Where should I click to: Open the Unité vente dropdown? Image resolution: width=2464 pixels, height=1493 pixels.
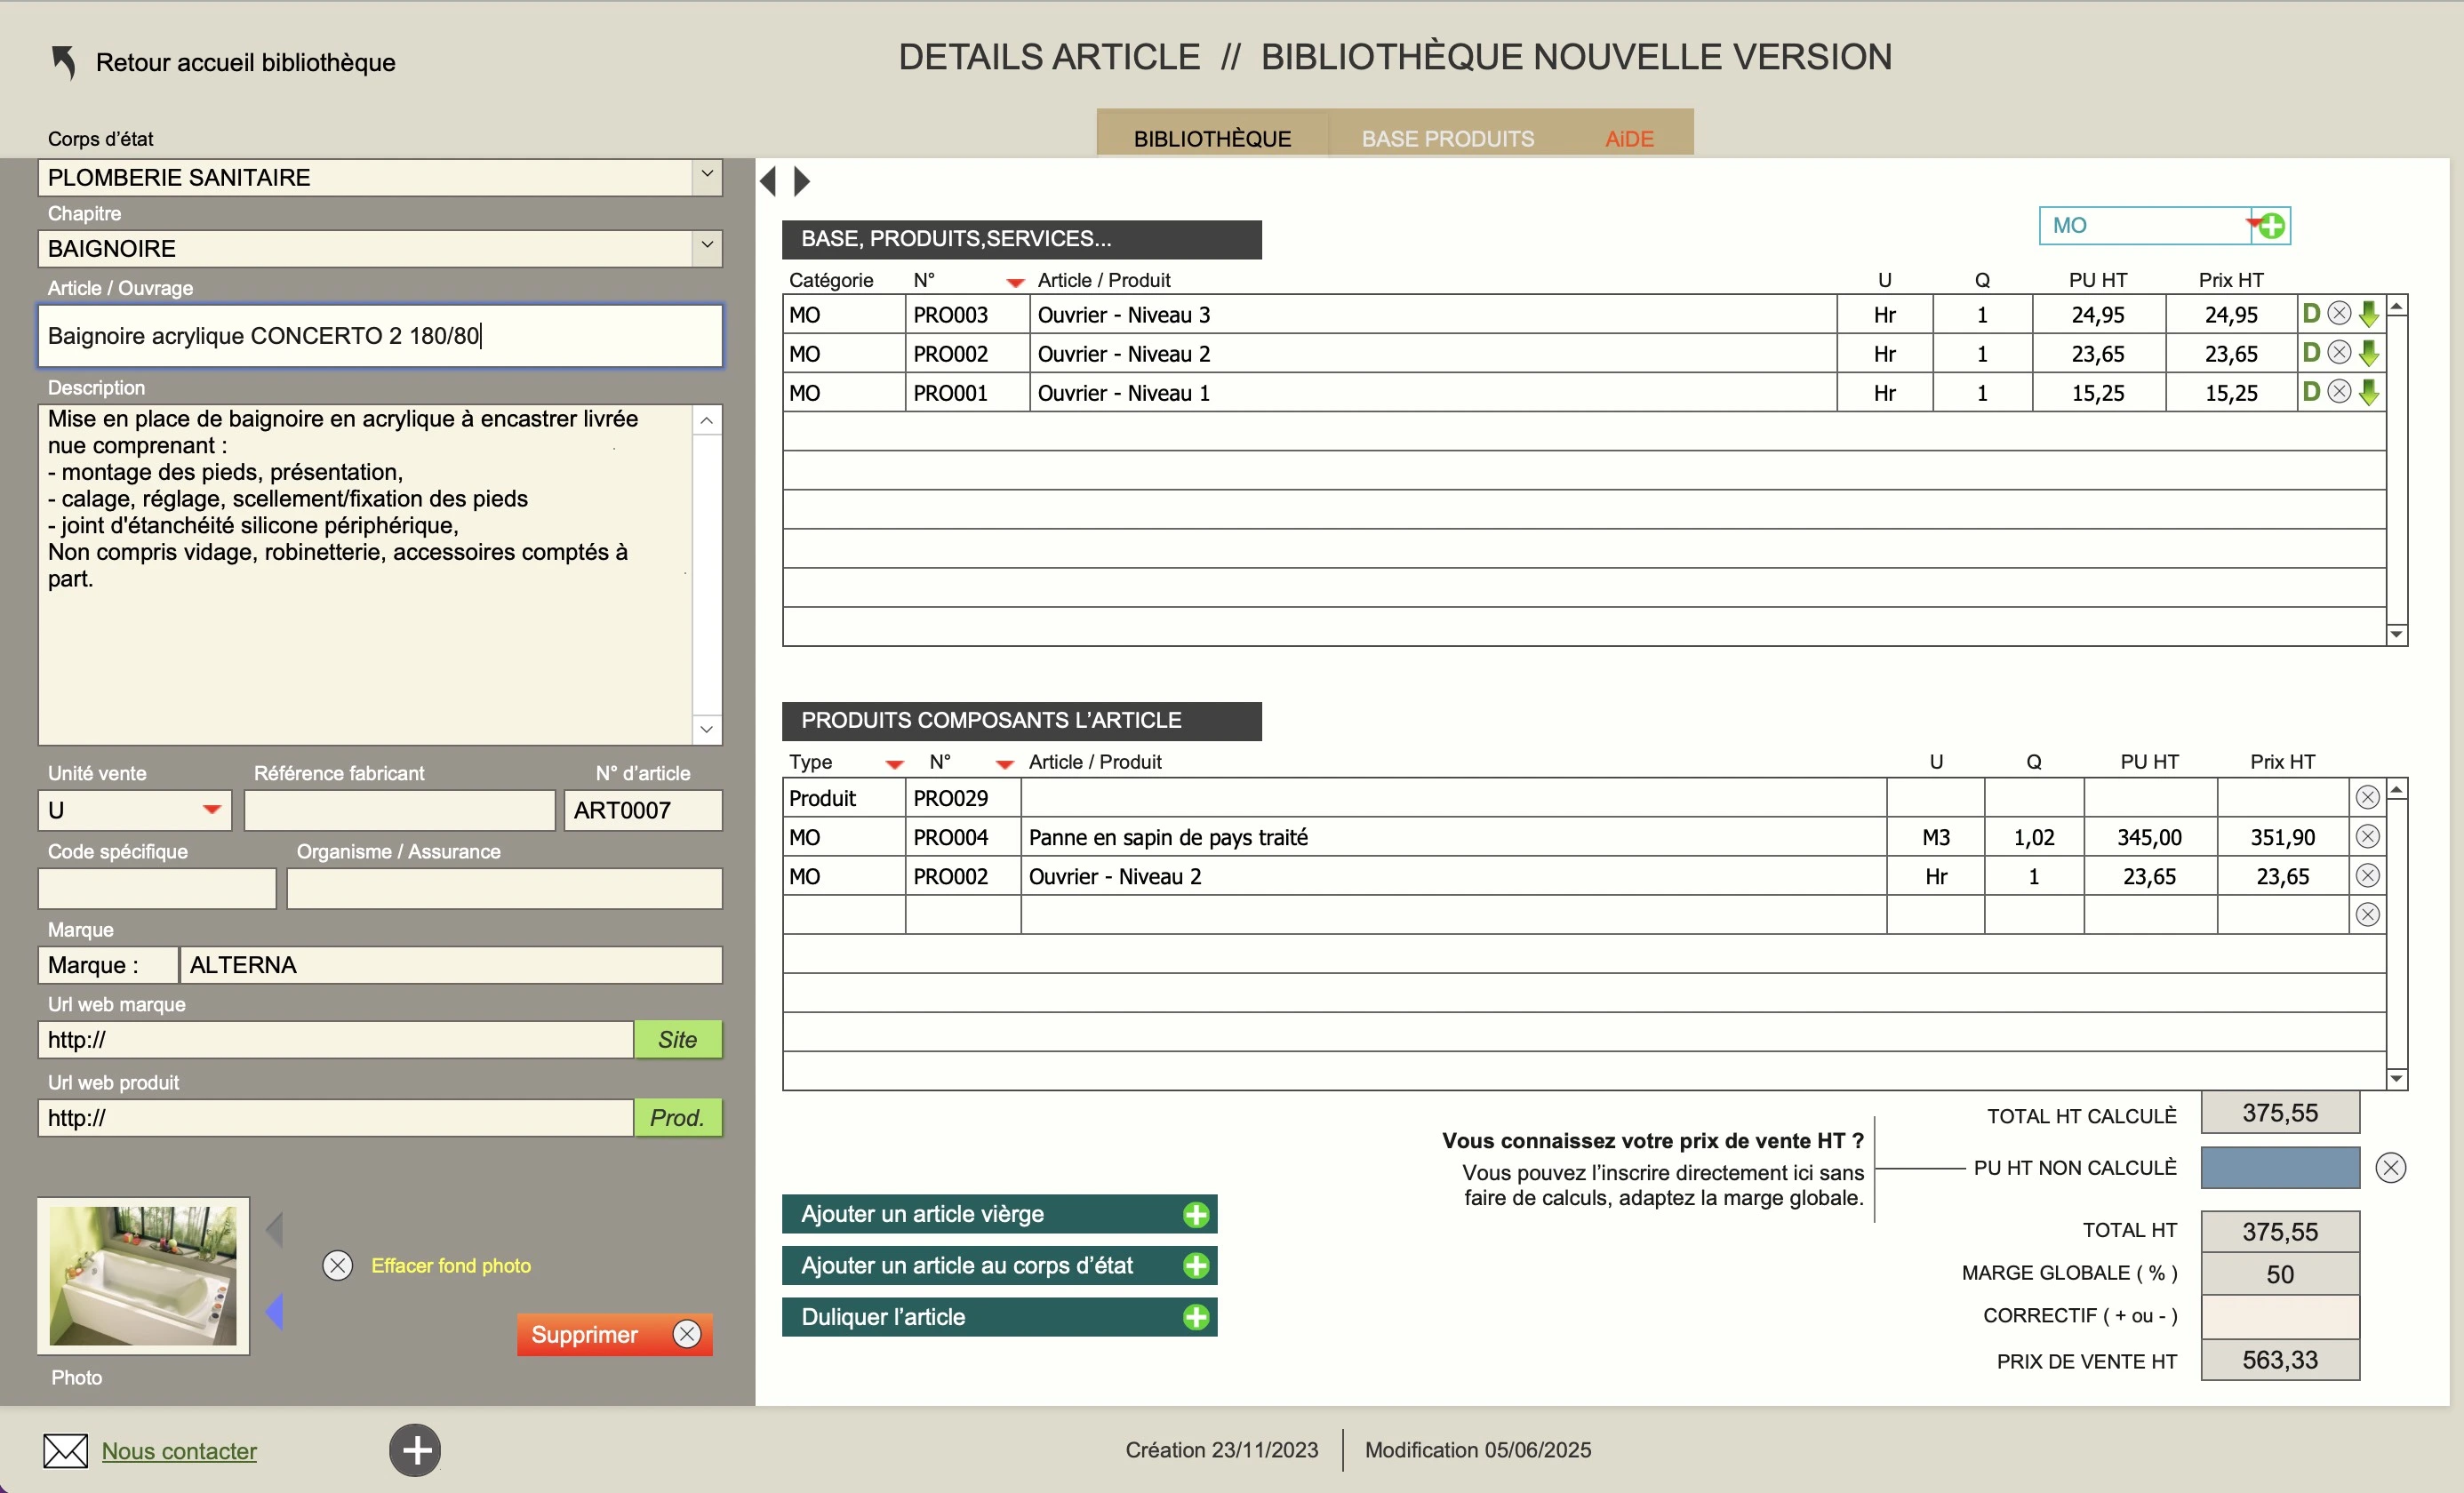pos(212,810)
